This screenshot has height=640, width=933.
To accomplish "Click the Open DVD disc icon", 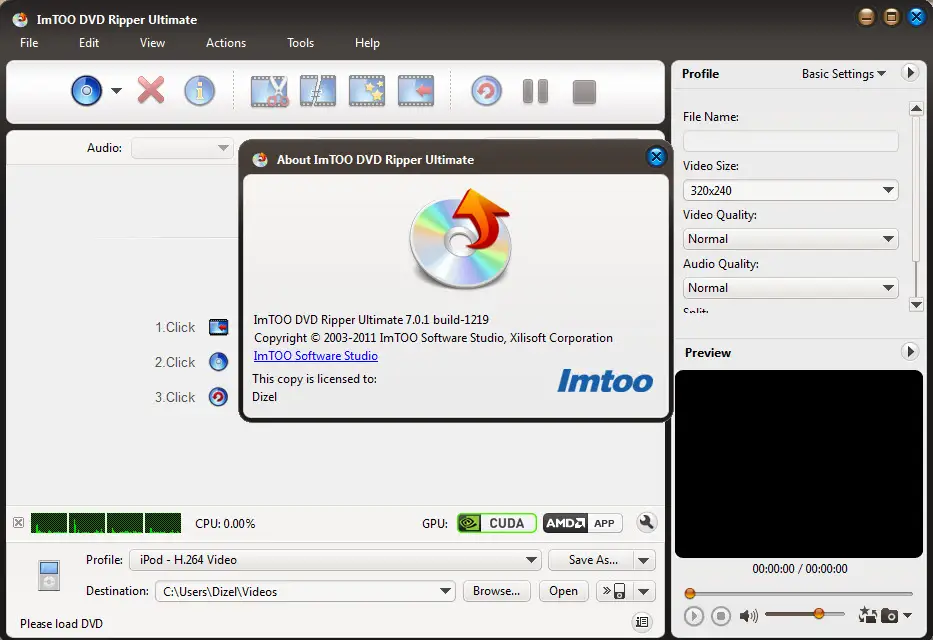I will coord(86,91).
